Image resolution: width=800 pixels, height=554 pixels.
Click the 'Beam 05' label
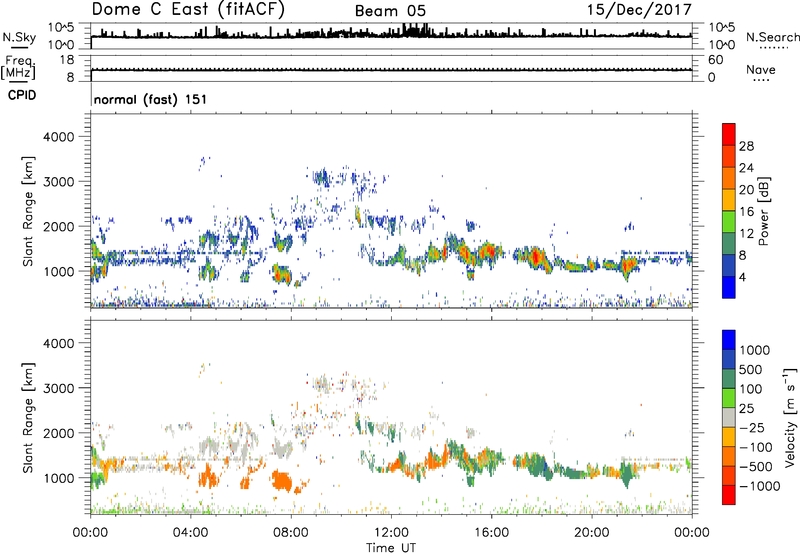(x=390, y=11)
